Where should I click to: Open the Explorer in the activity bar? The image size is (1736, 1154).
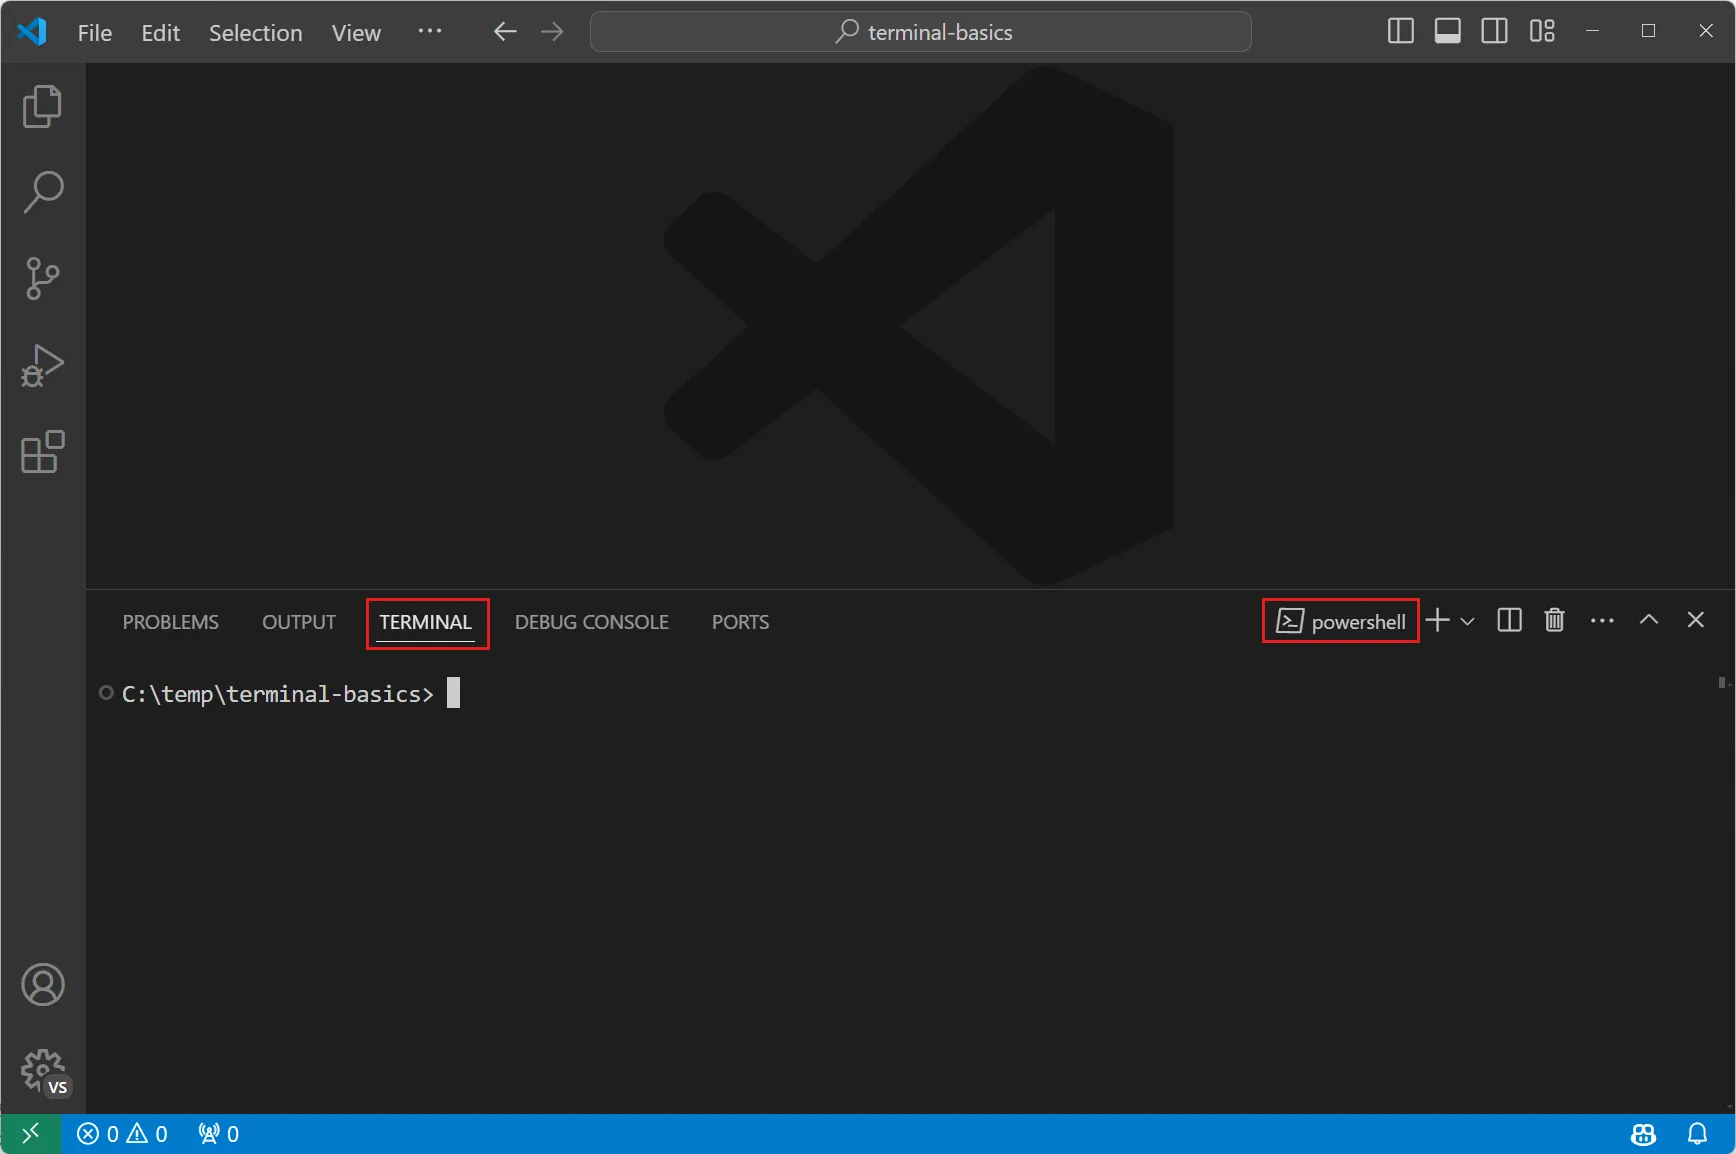pos(42,106)
